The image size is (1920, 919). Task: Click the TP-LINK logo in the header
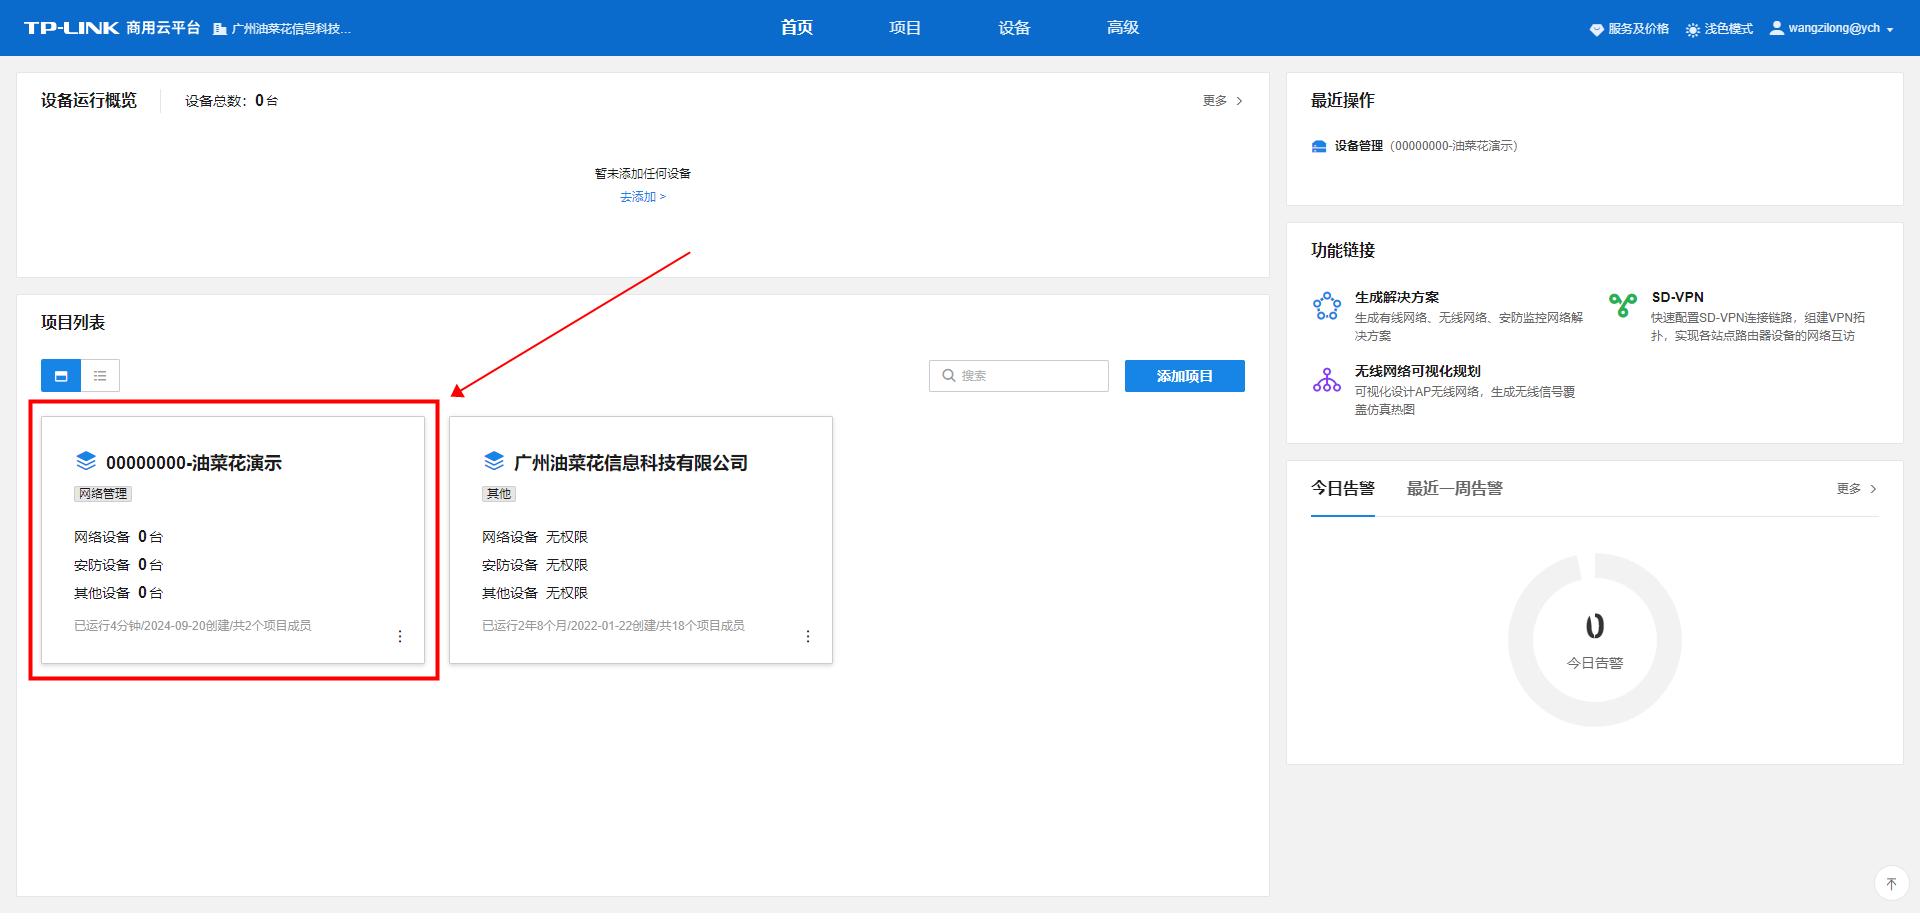tap(72, 28)
